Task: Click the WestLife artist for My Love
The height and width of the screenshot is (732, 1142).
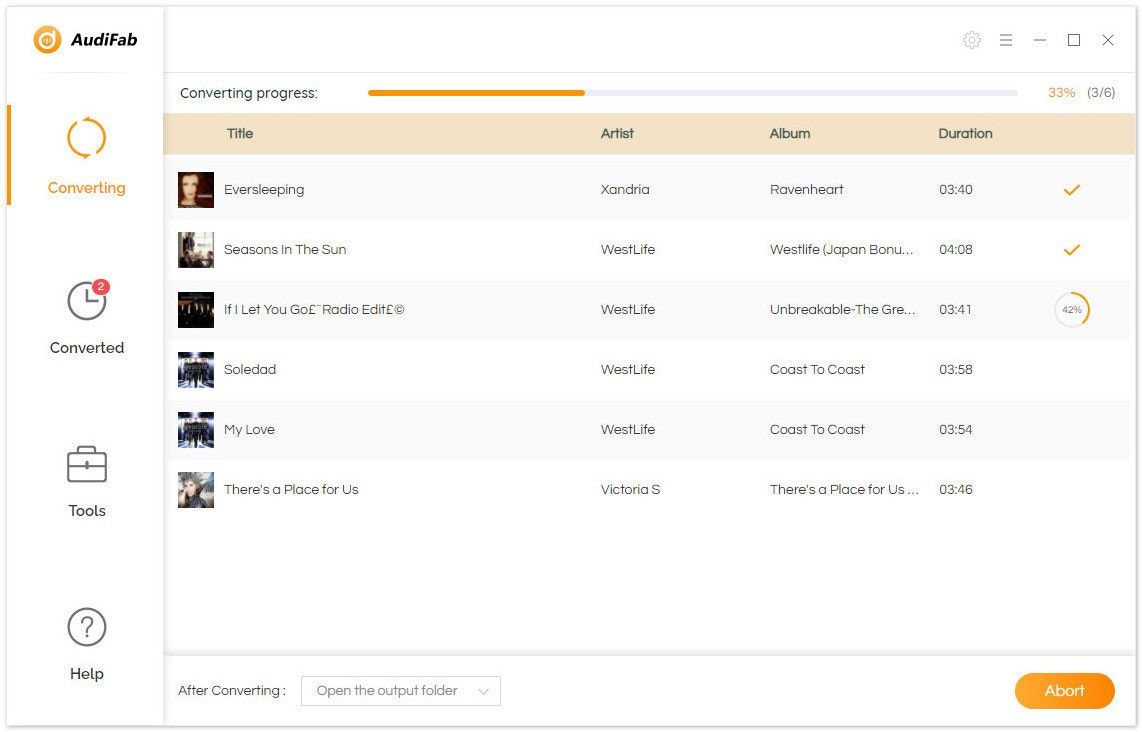Action: [628, 430]
